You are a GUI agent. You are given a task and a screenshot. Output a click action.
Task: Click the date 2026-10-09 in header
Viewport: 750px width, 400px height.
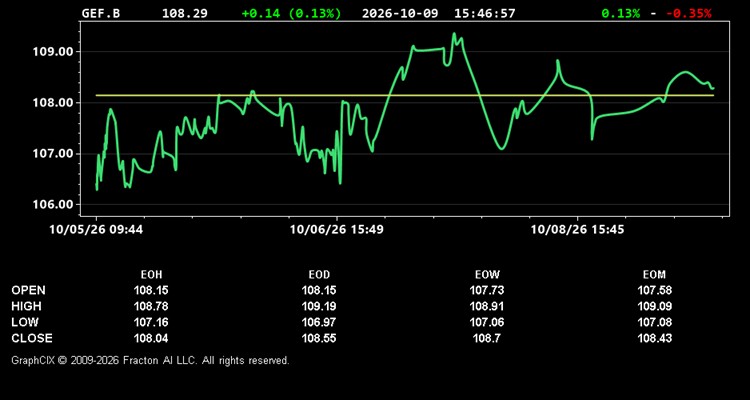tap(400, 13)
